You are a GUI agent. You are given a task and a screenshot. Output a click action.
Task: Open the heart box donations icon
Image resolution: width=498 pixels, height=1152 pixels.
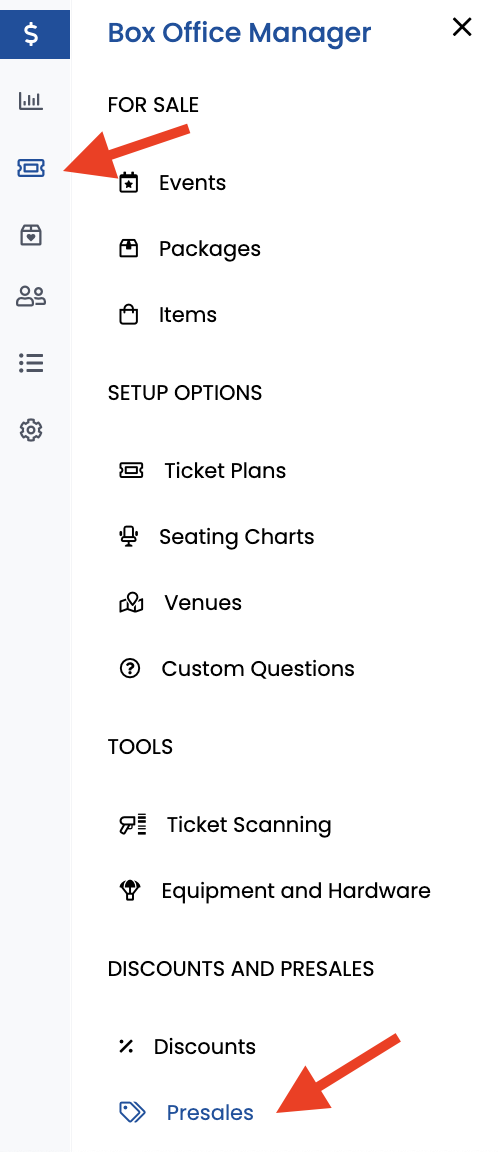[x=31, y=235]
